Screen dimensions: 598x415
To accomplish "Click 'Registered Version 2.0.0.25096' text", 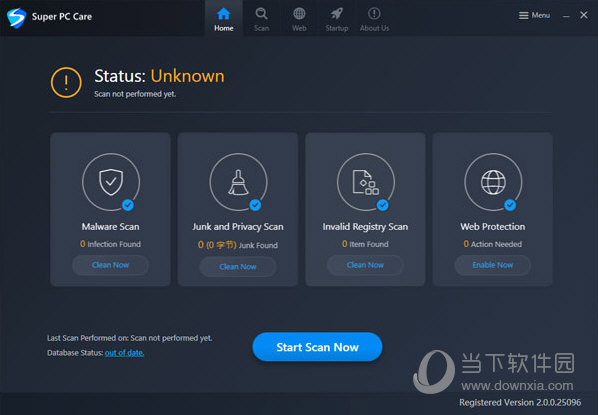I will coord(520,402).
